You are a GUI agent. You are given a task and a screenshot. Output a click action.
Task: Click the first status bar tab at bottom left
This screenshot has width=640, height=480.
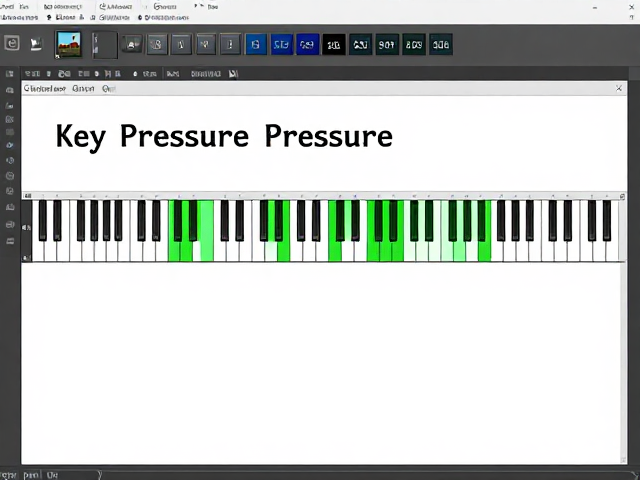[x=9, y=475]
